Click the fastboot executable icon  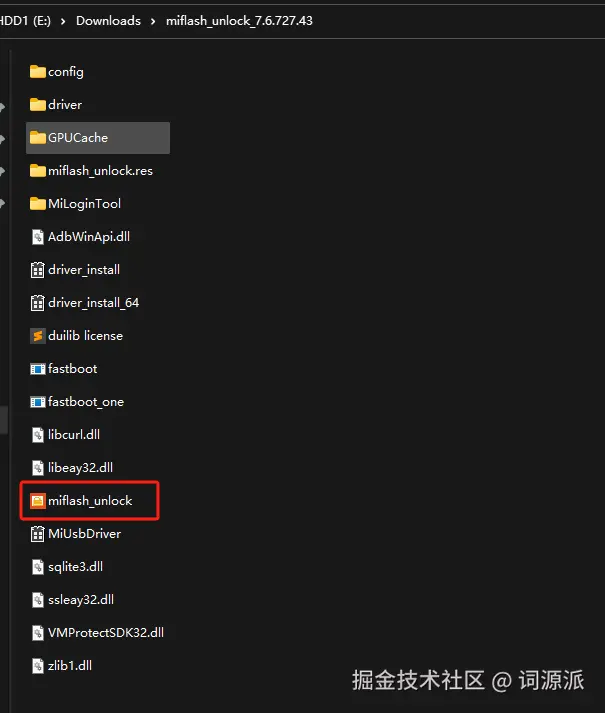click(x=38, y=369)
